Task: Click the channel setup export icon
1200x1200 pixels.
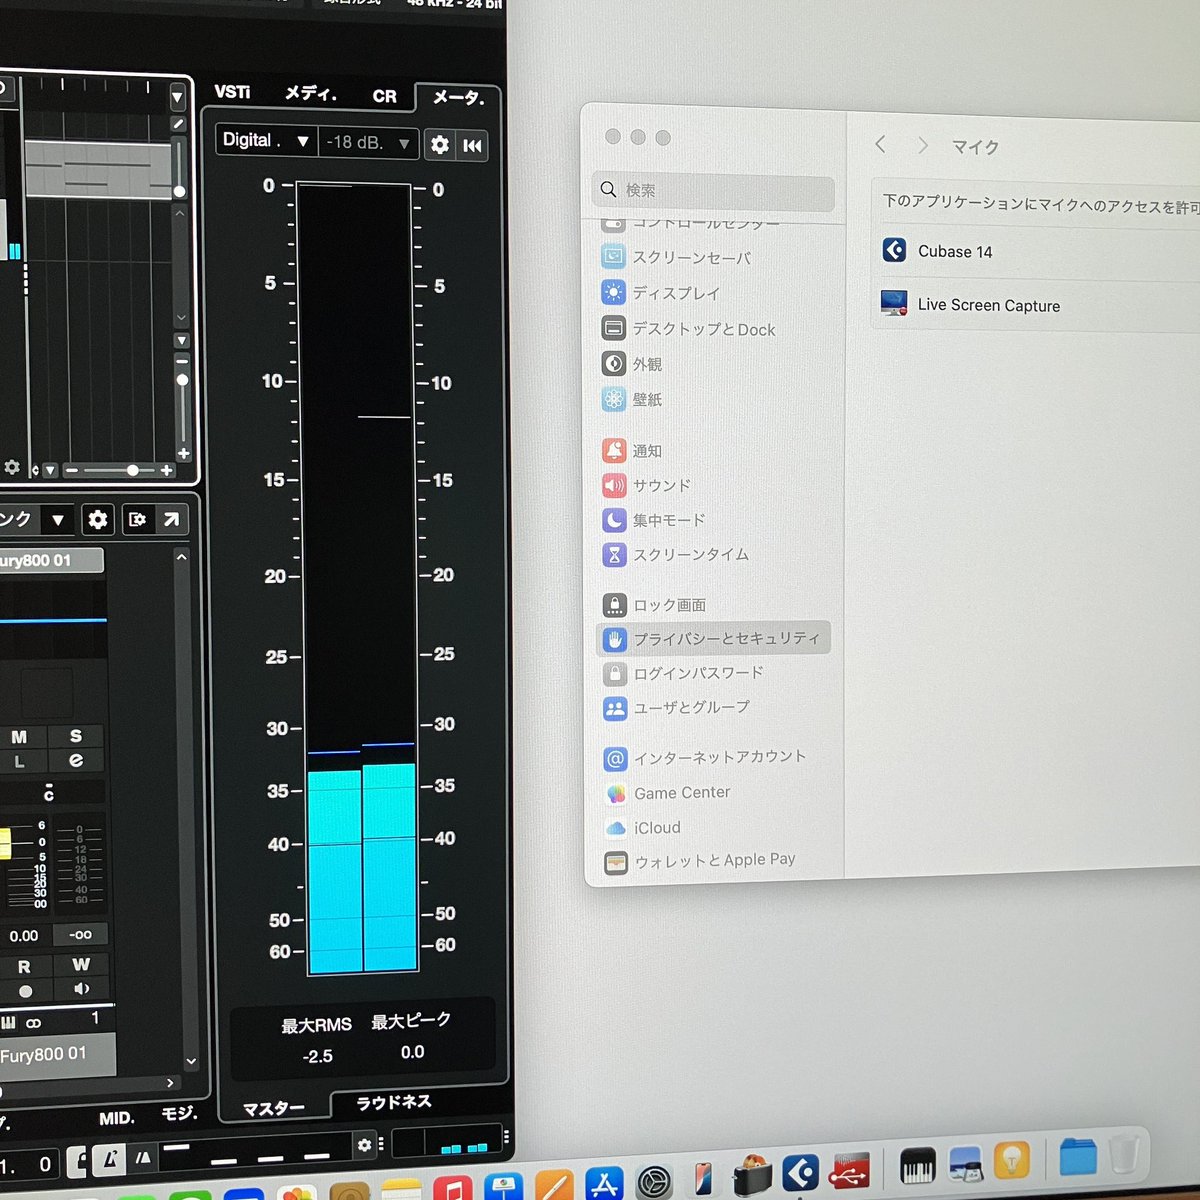Action: click(137, 519)
